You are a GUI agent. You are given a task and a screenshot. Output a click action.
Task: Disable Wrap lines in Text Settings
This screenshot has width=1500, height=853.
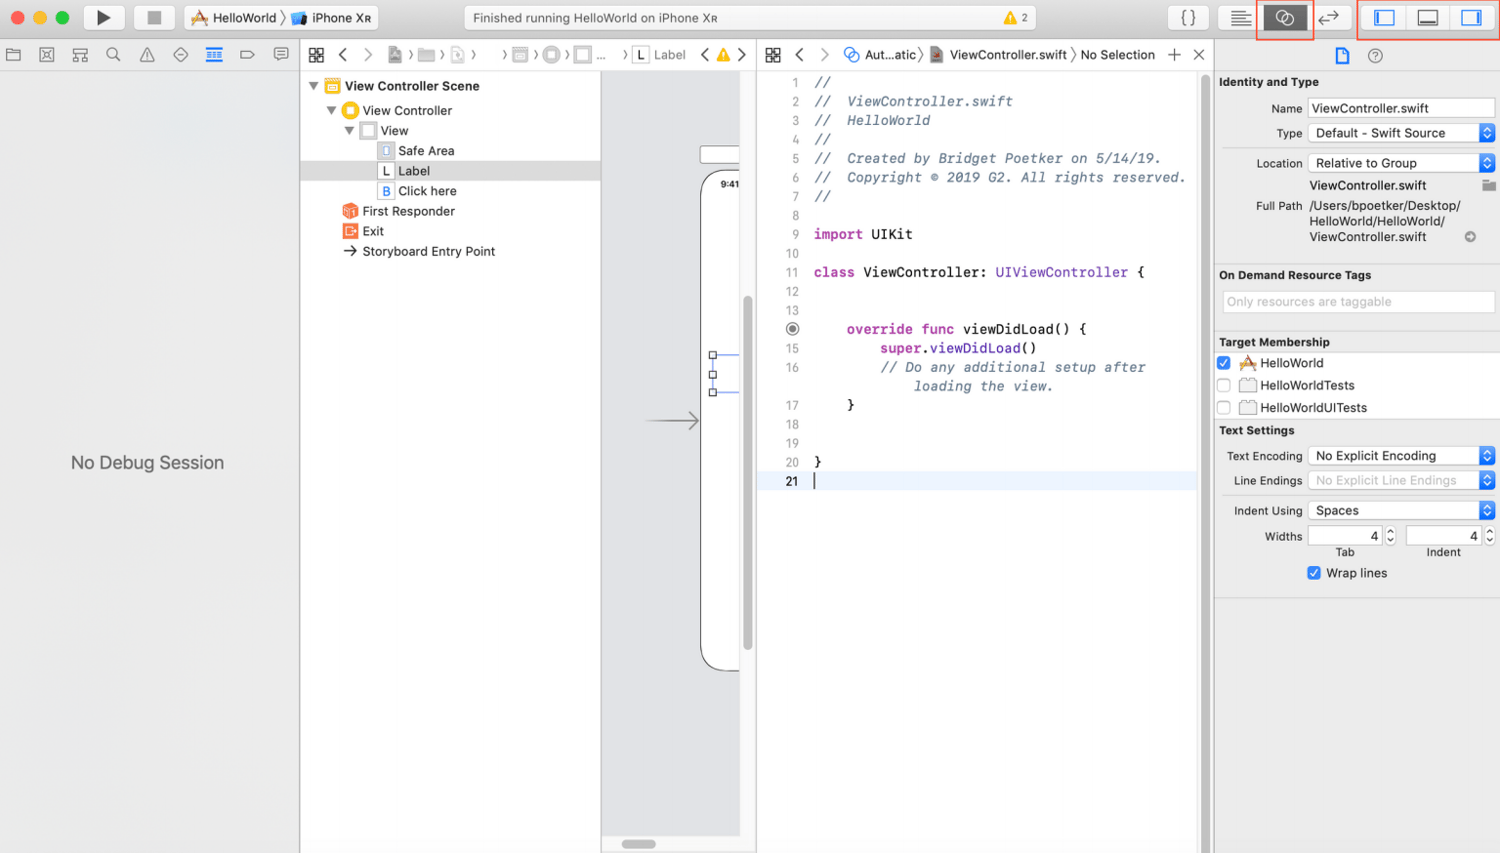click(x=1313, y=573)
